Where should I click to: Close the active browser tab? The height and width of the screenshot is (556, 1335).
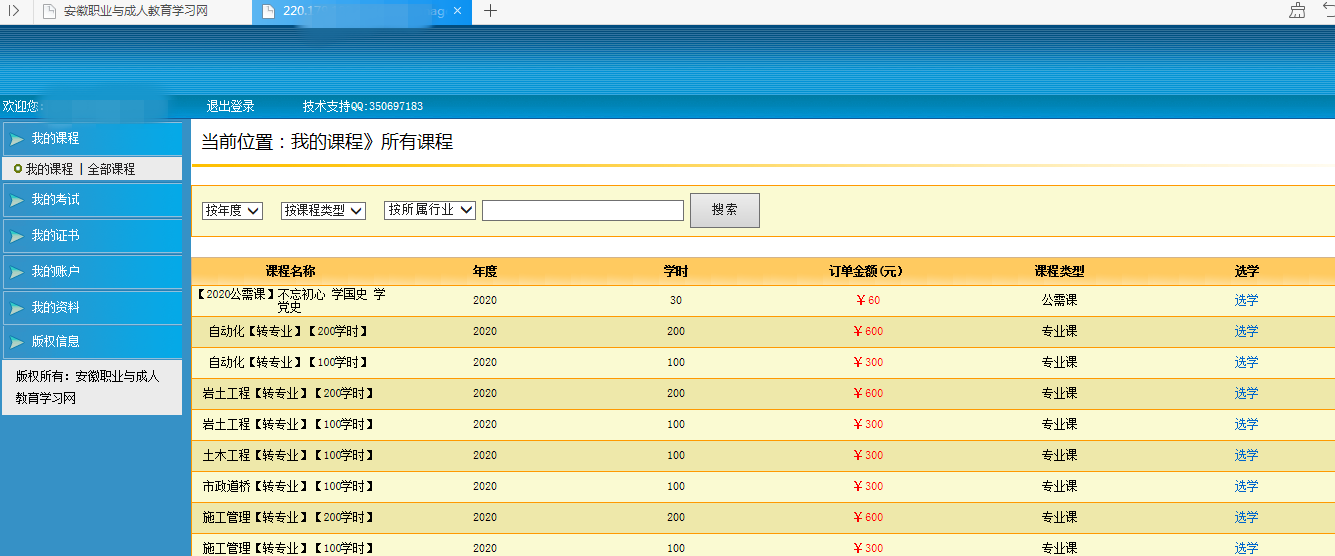tap(457, 11)
